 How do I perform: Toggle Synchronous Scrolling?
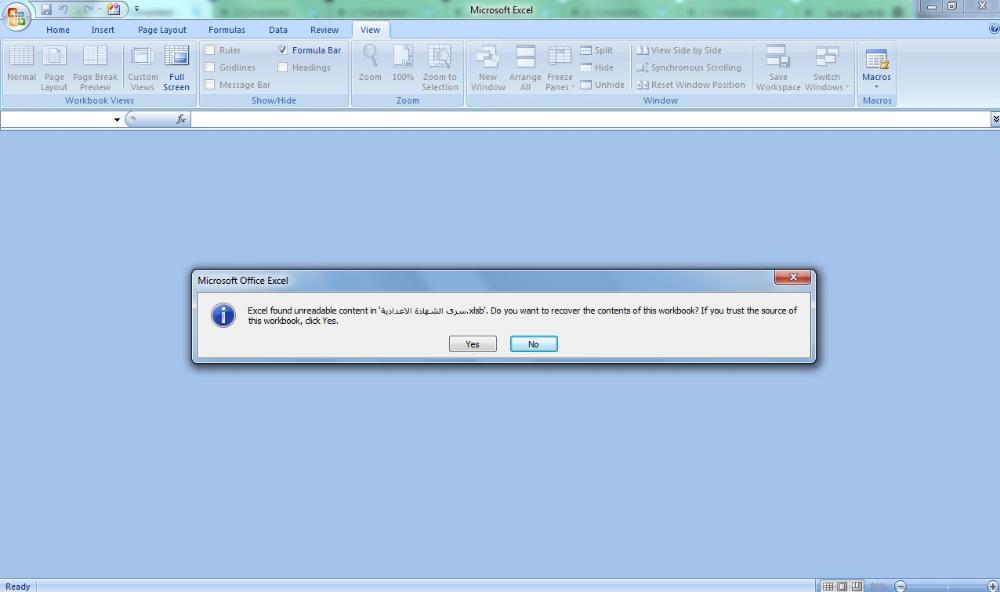[x=689, y=68]
